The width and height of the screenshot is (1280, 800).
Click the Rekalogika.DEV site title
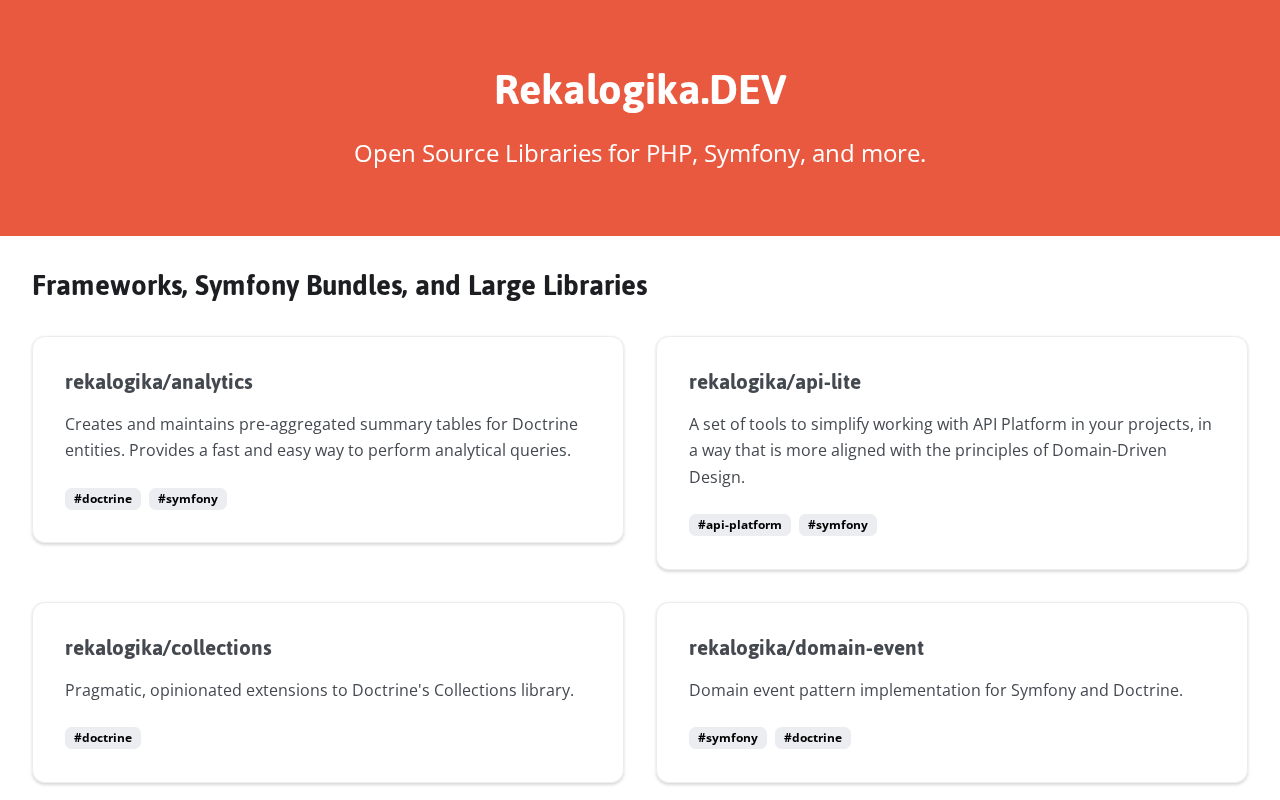pyautogui.click(x=640, y=90)
